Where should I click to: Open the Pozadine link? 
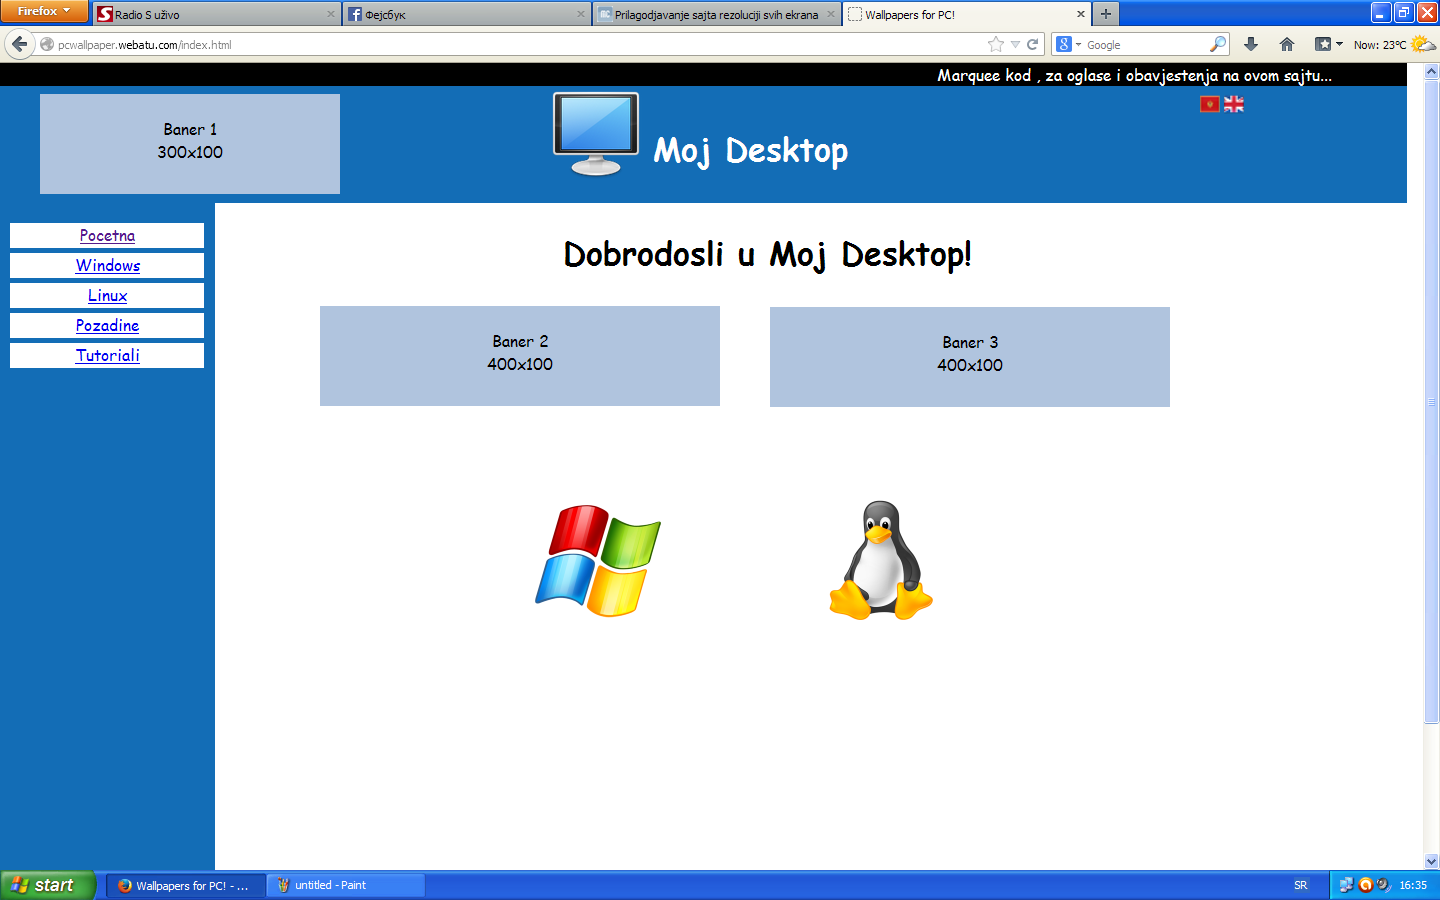(x=107, y=326)
